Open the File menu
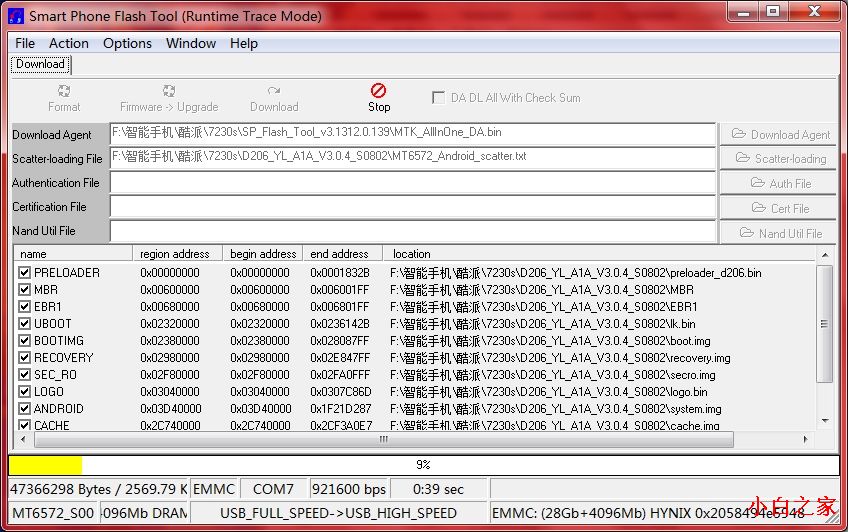Screen dimensions: 848x532 25,43
